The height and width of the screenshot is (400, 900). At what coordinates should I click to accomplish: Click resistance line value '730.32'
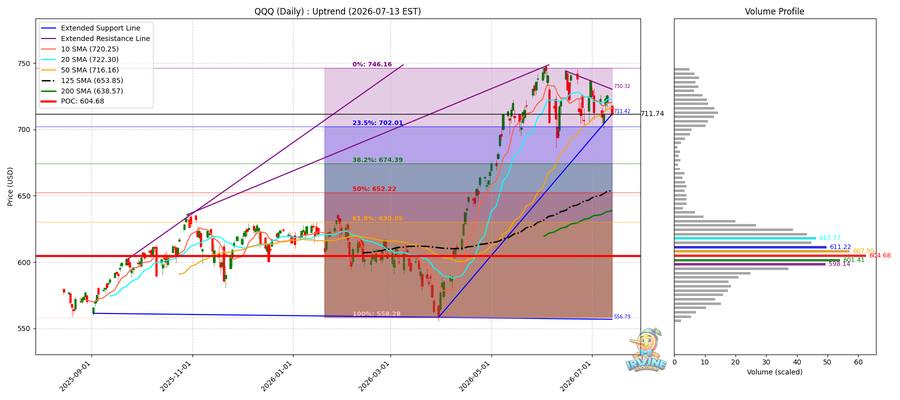click(x=622, y=87)
